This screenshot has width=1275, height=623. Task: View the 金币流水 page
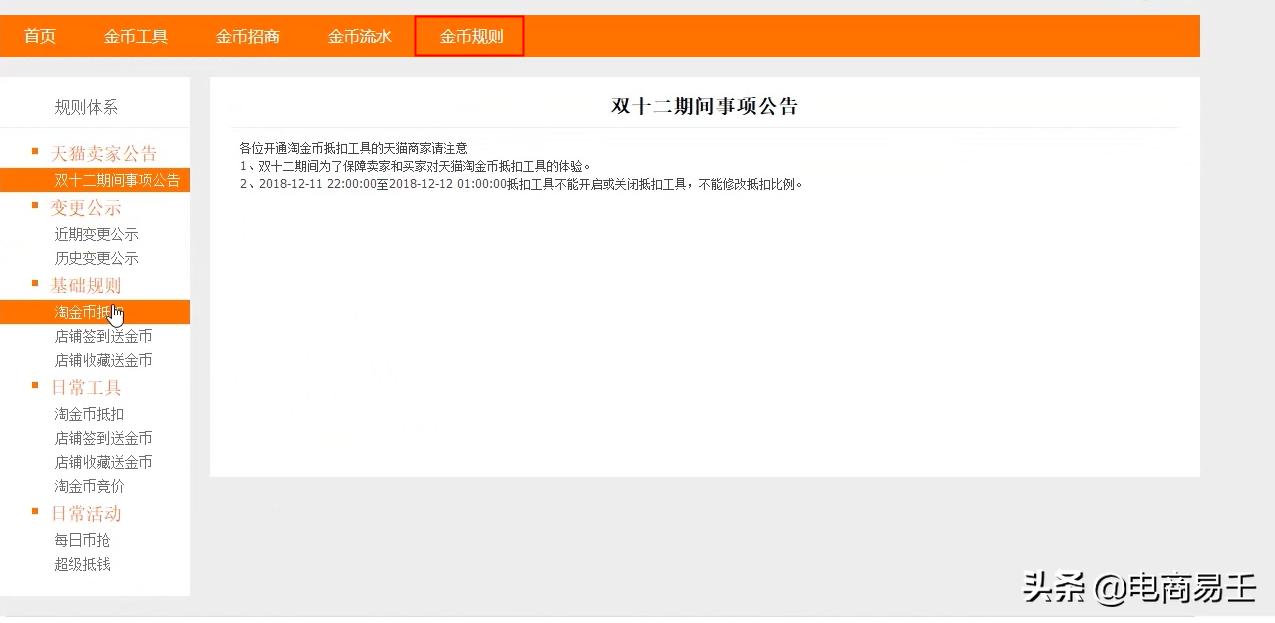coord(359,34)
